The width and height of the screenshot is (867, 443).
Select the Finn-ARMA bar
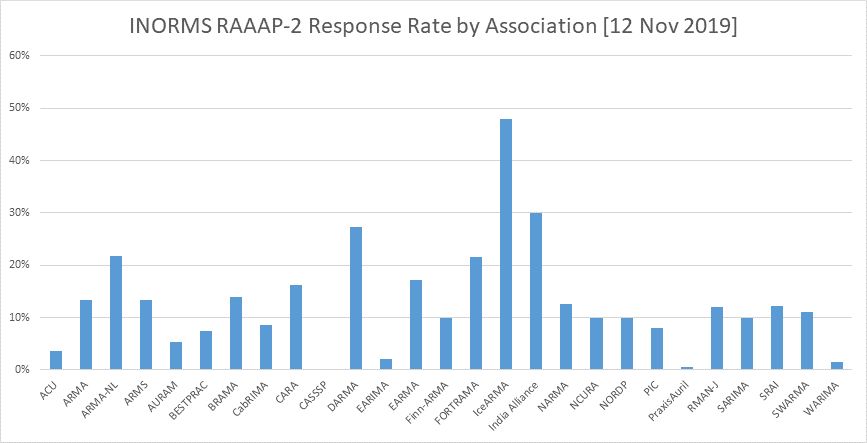[446, 343]
